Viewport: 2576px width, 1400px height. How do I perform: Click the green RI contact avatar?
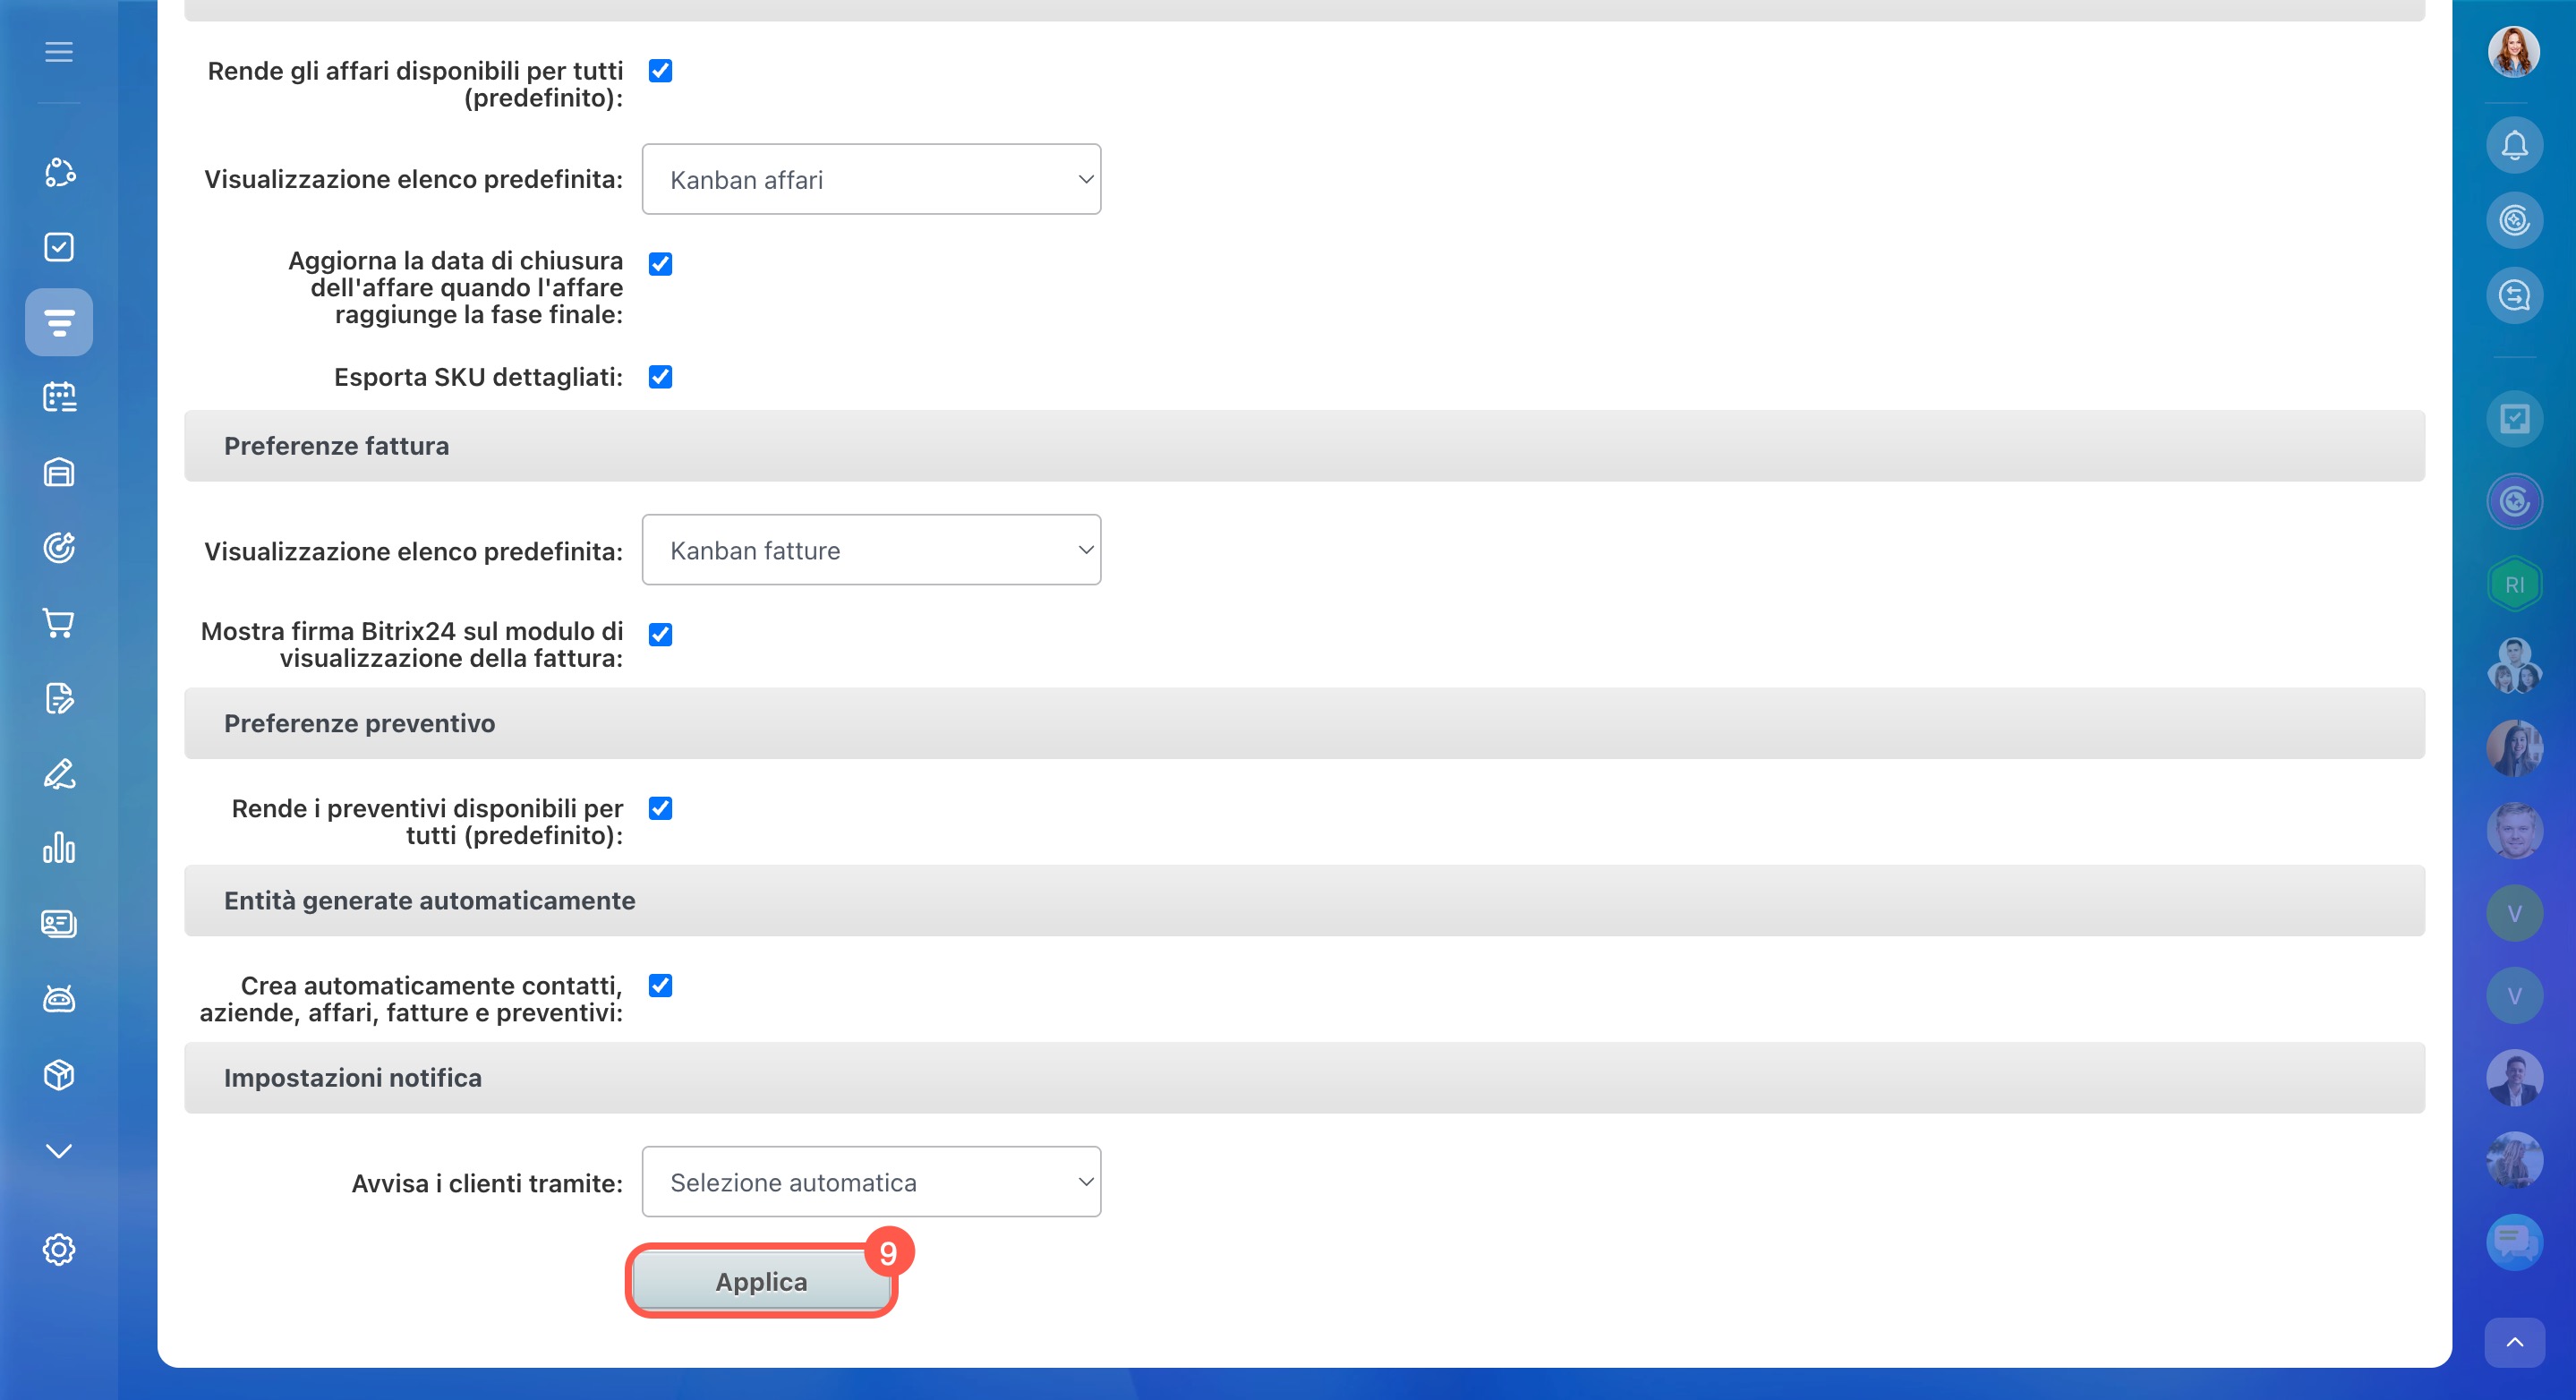[2514, 585]
